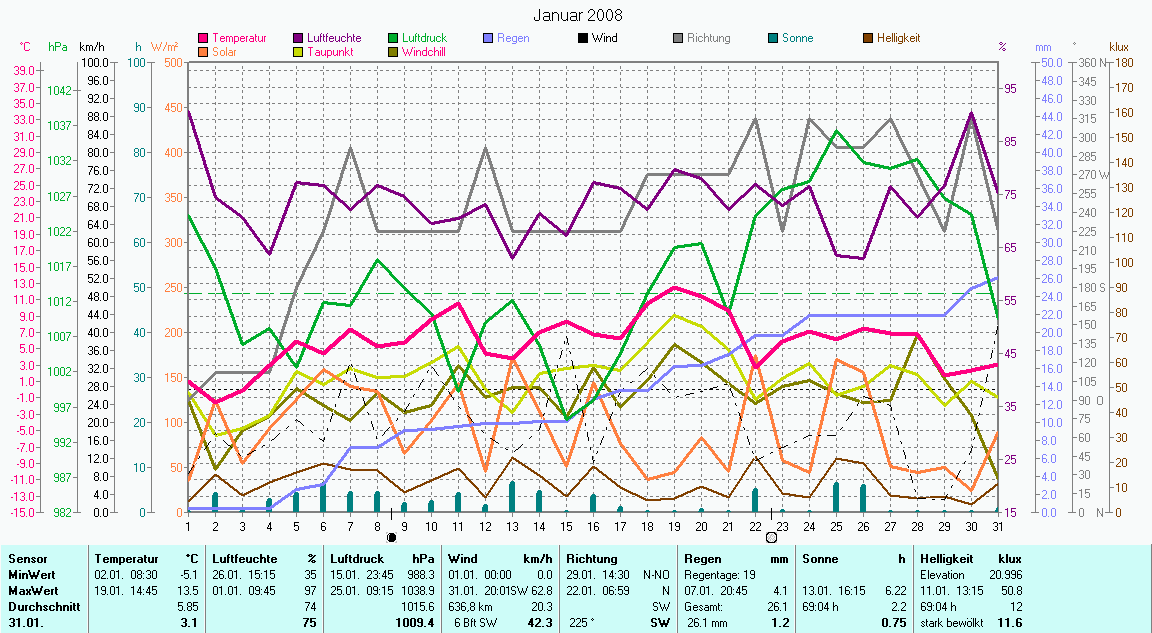Select the Windchill legend label
The height and width of the screenshot is (633, 1152).
pyautogui.click(x=425, y=51)
